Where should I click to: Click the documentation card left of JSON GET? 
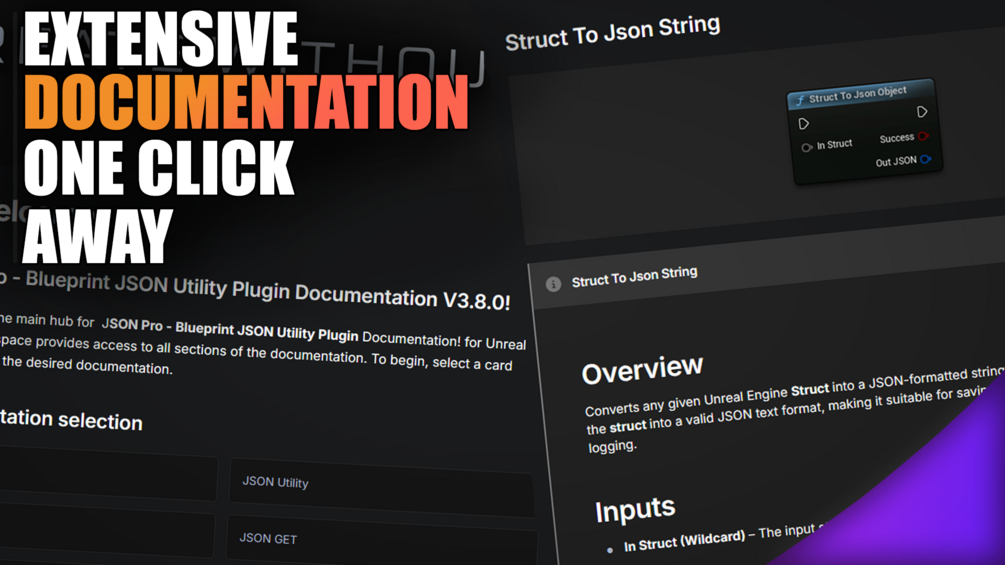[x=106, y=531]
